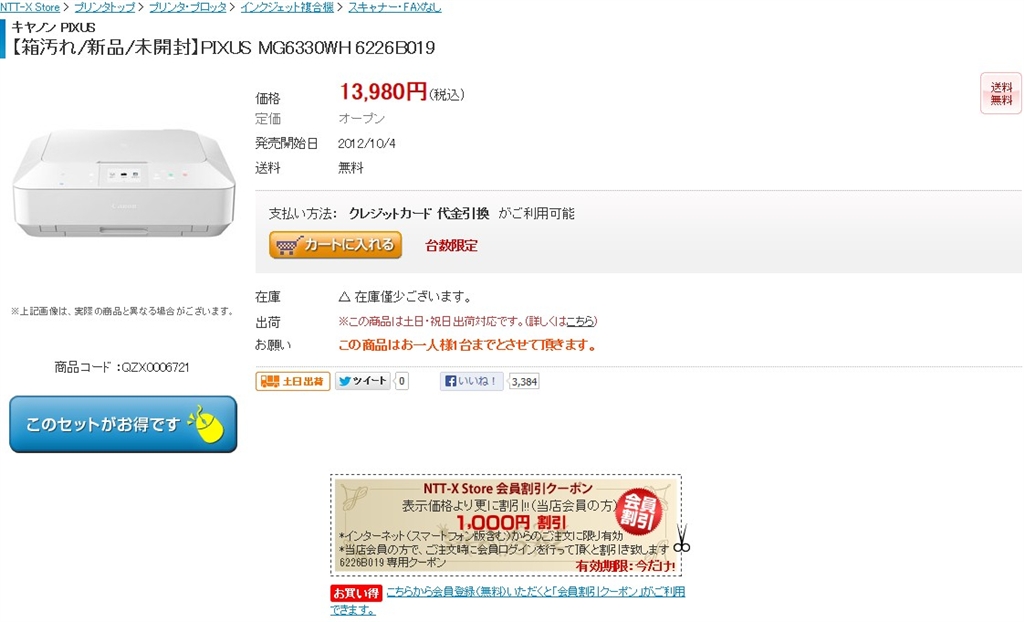Click the red 会員割引 round stamp
This screenshot has height=622, width=1024.
click(x=639, y=512)
